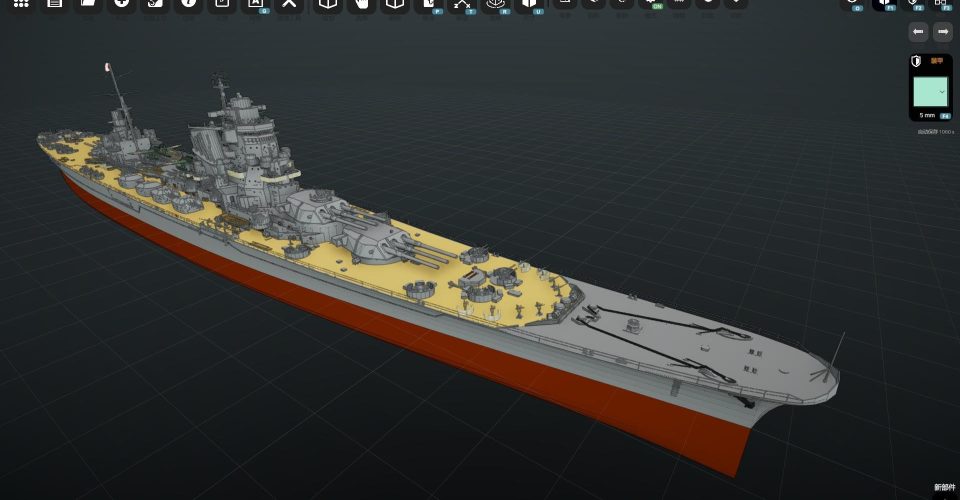Click the 5 mm armor thickness value
The width and height of the screenshot is (960, 500).
coord(926,116)
